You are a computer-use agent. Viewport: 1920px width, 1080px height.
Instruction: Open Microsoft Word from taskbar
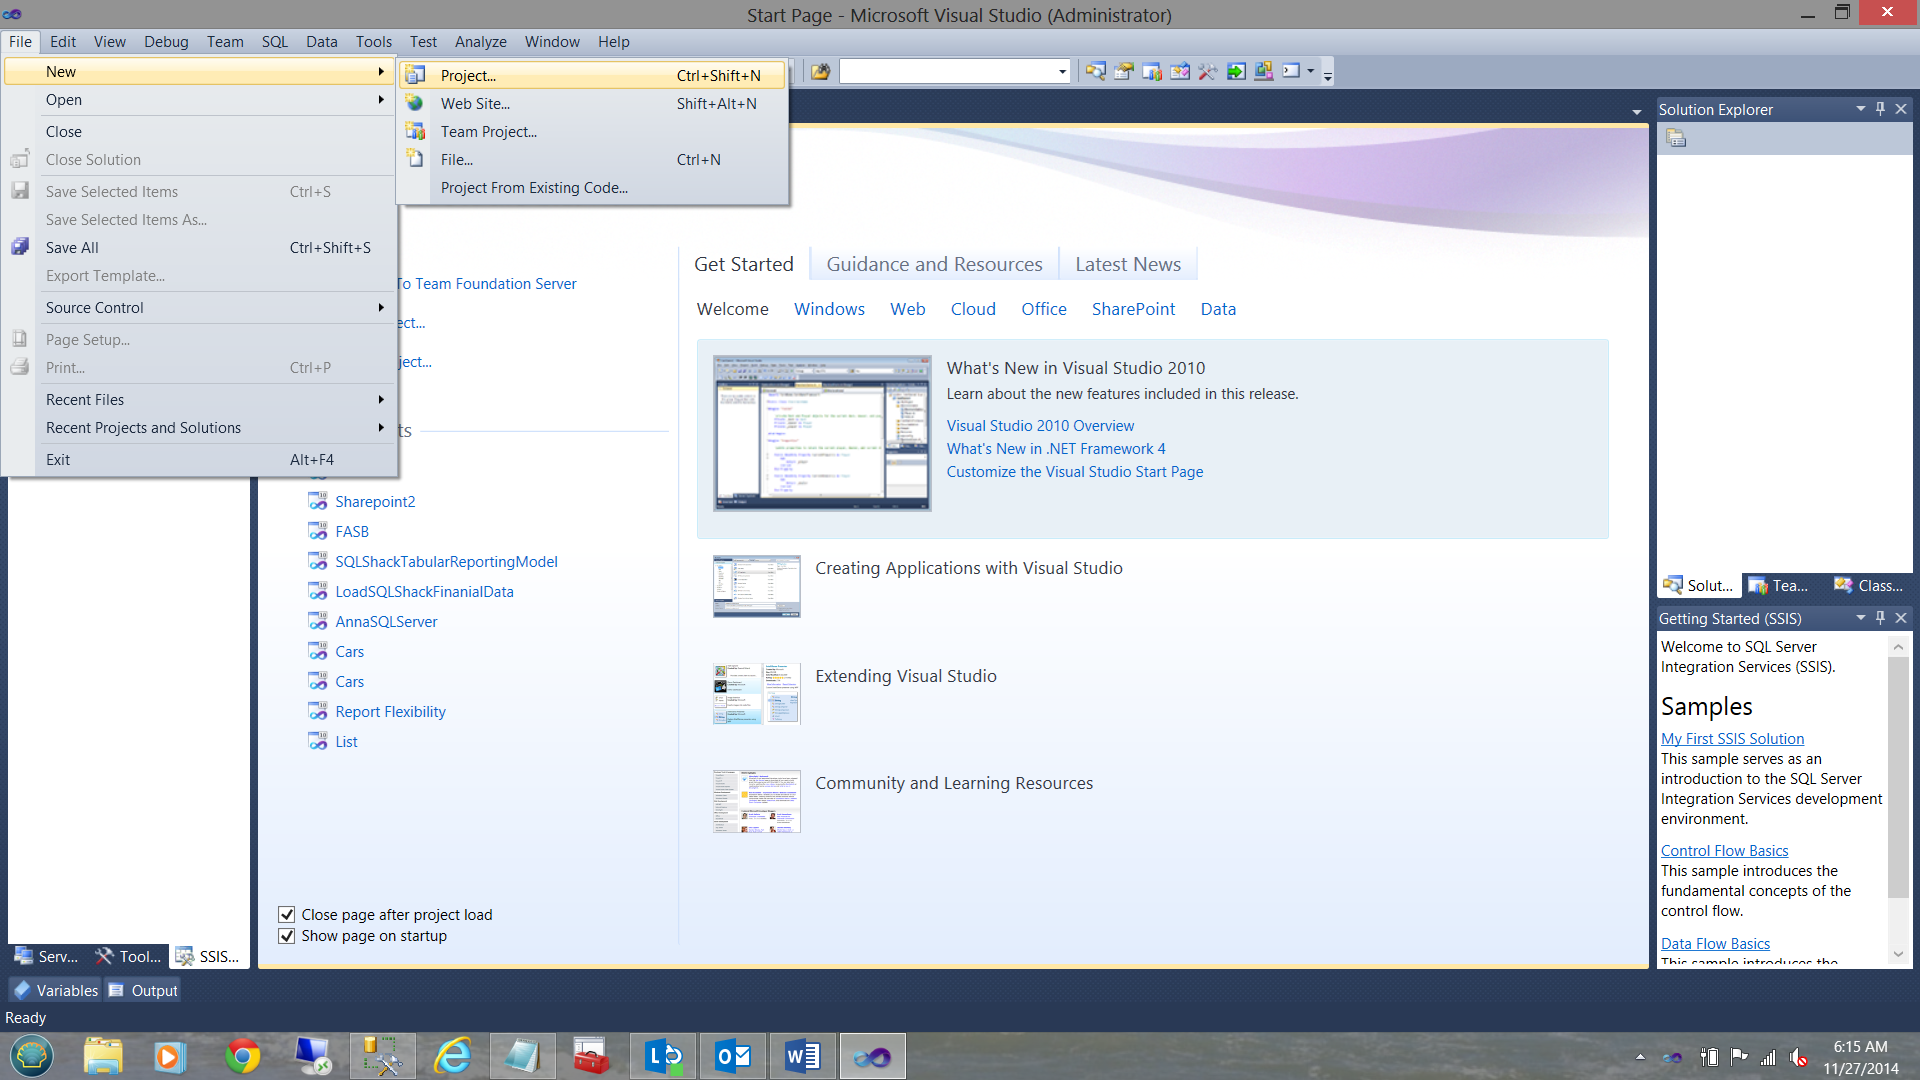802,1056
